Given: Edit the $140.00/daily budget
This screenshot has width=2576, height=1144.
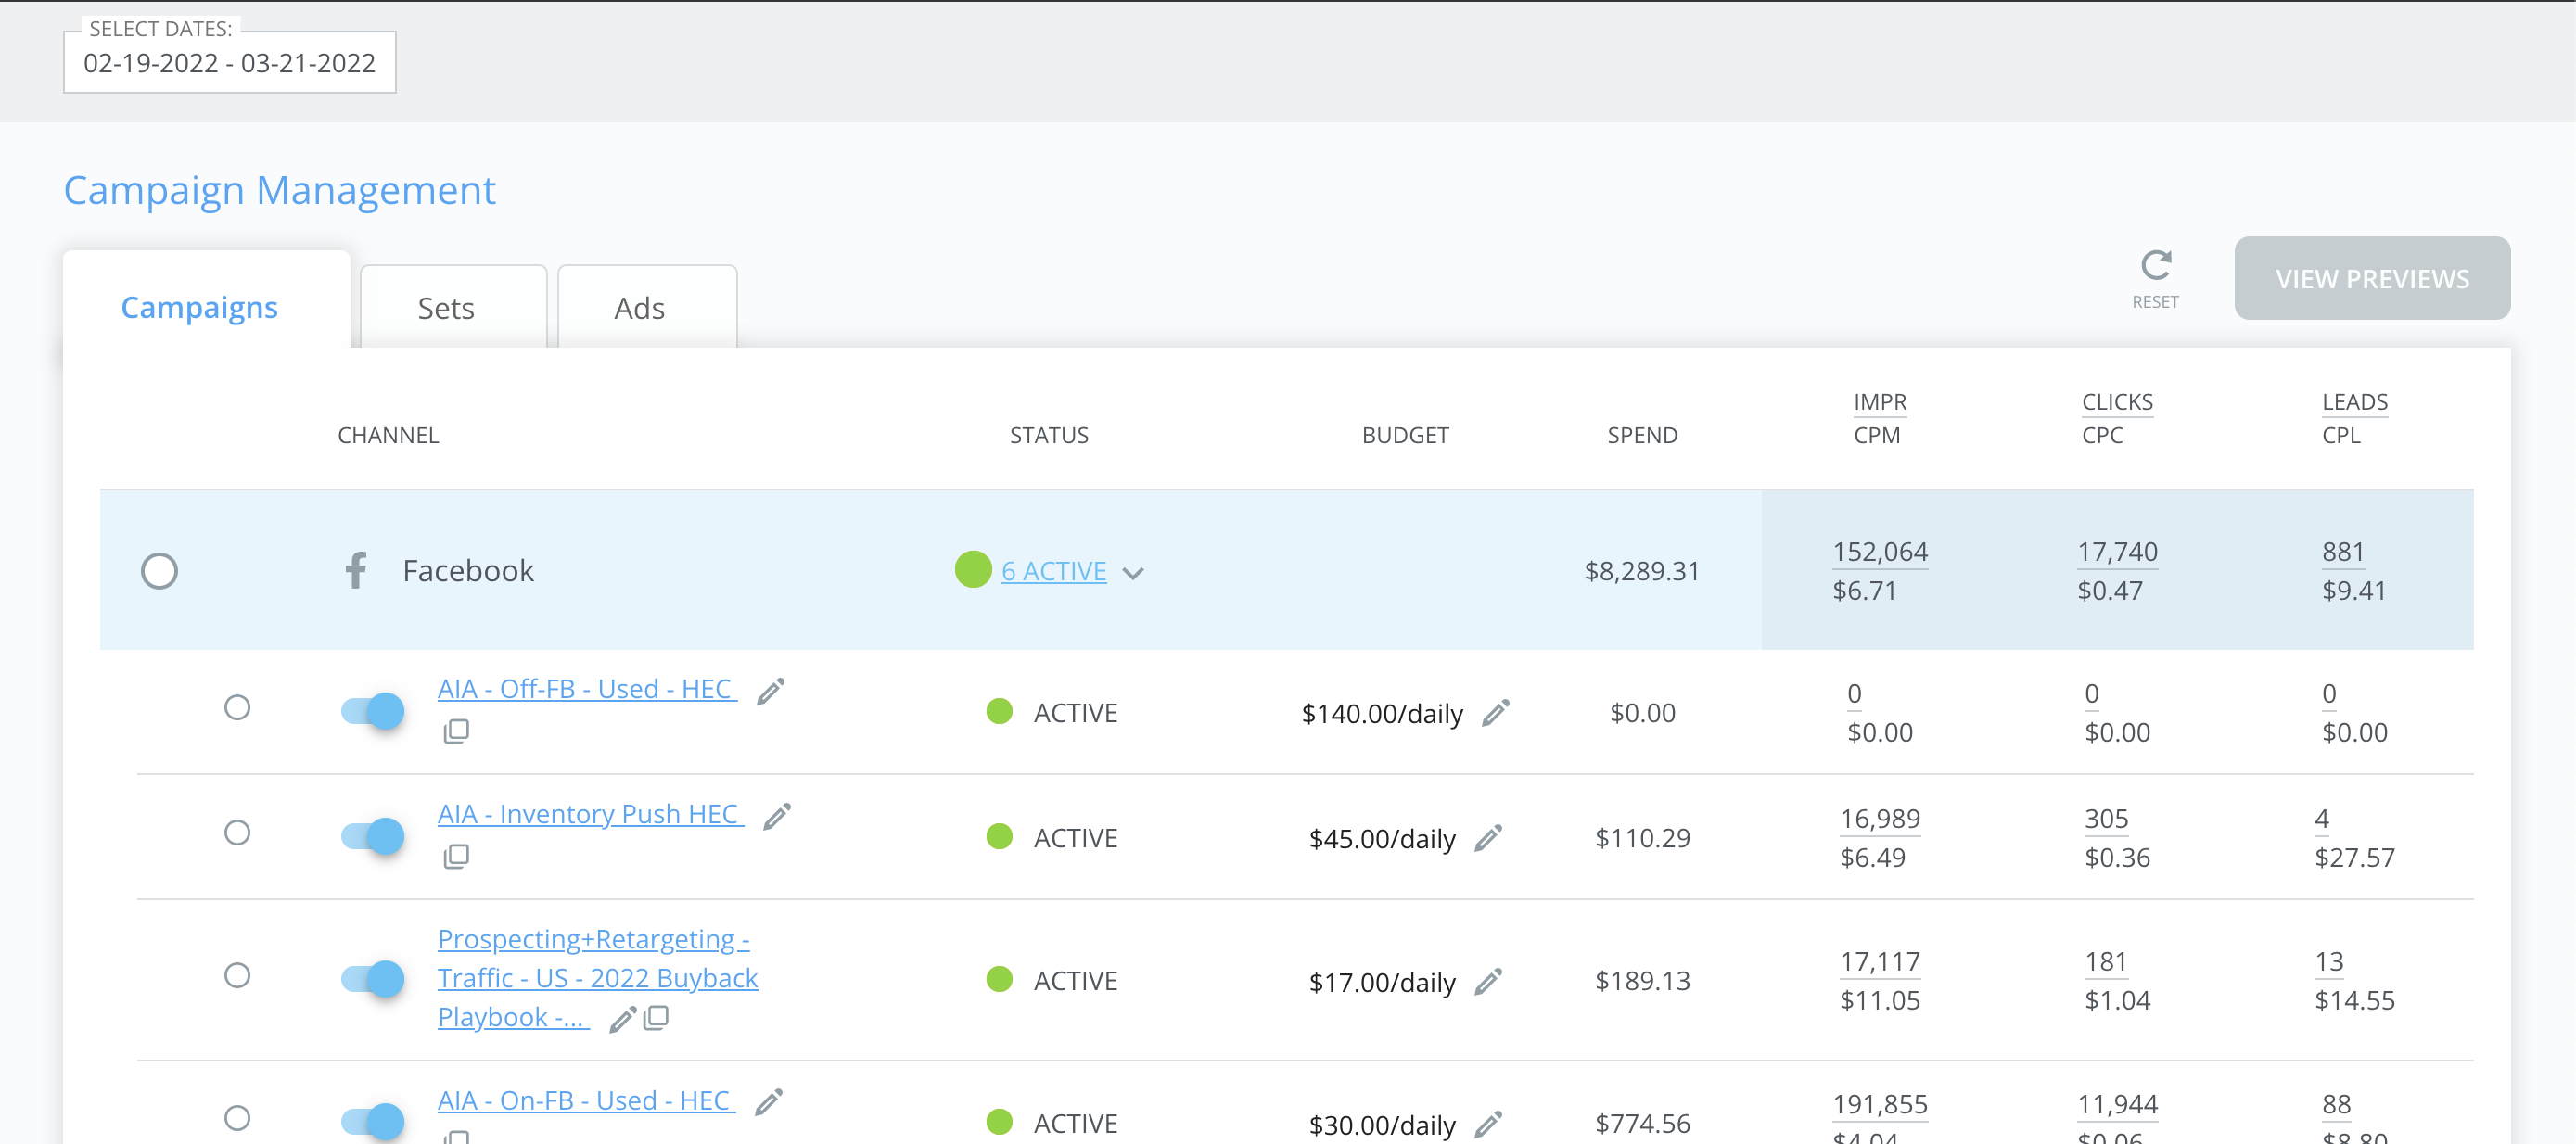Looking at the screenshot, I should pyautogui.click(x=1494, y=713).
